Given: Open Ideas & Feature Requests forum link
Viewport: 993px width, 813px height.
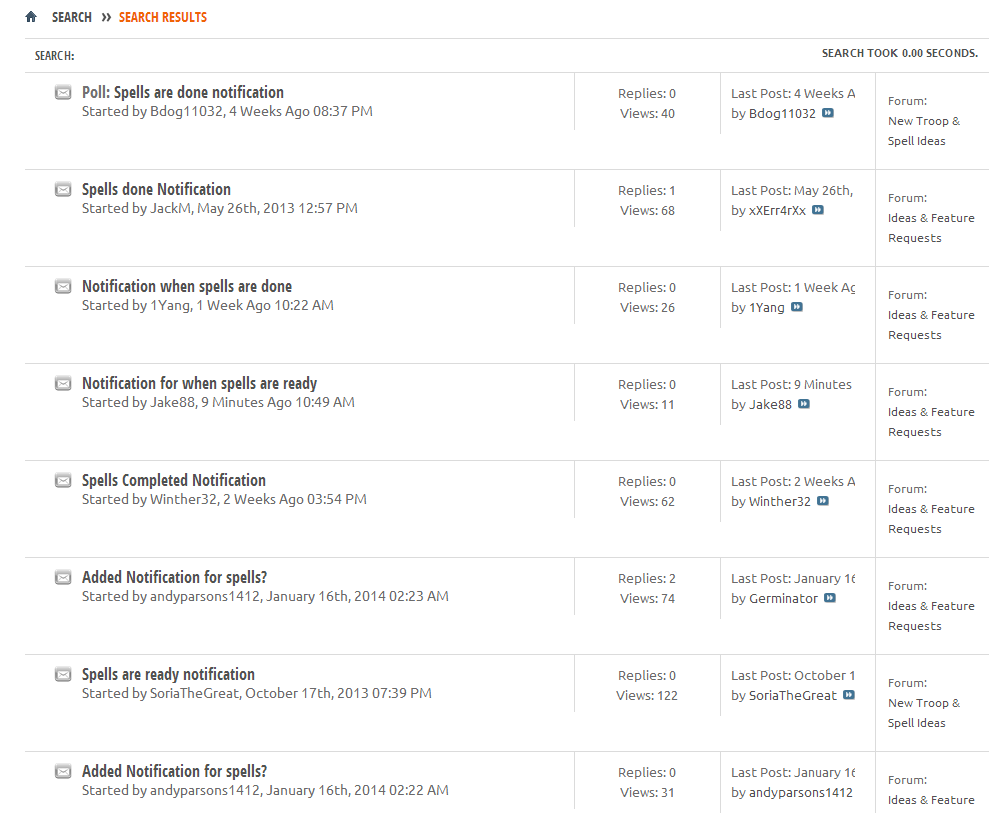Looking at the screenshot, I should tap(930, 228).
